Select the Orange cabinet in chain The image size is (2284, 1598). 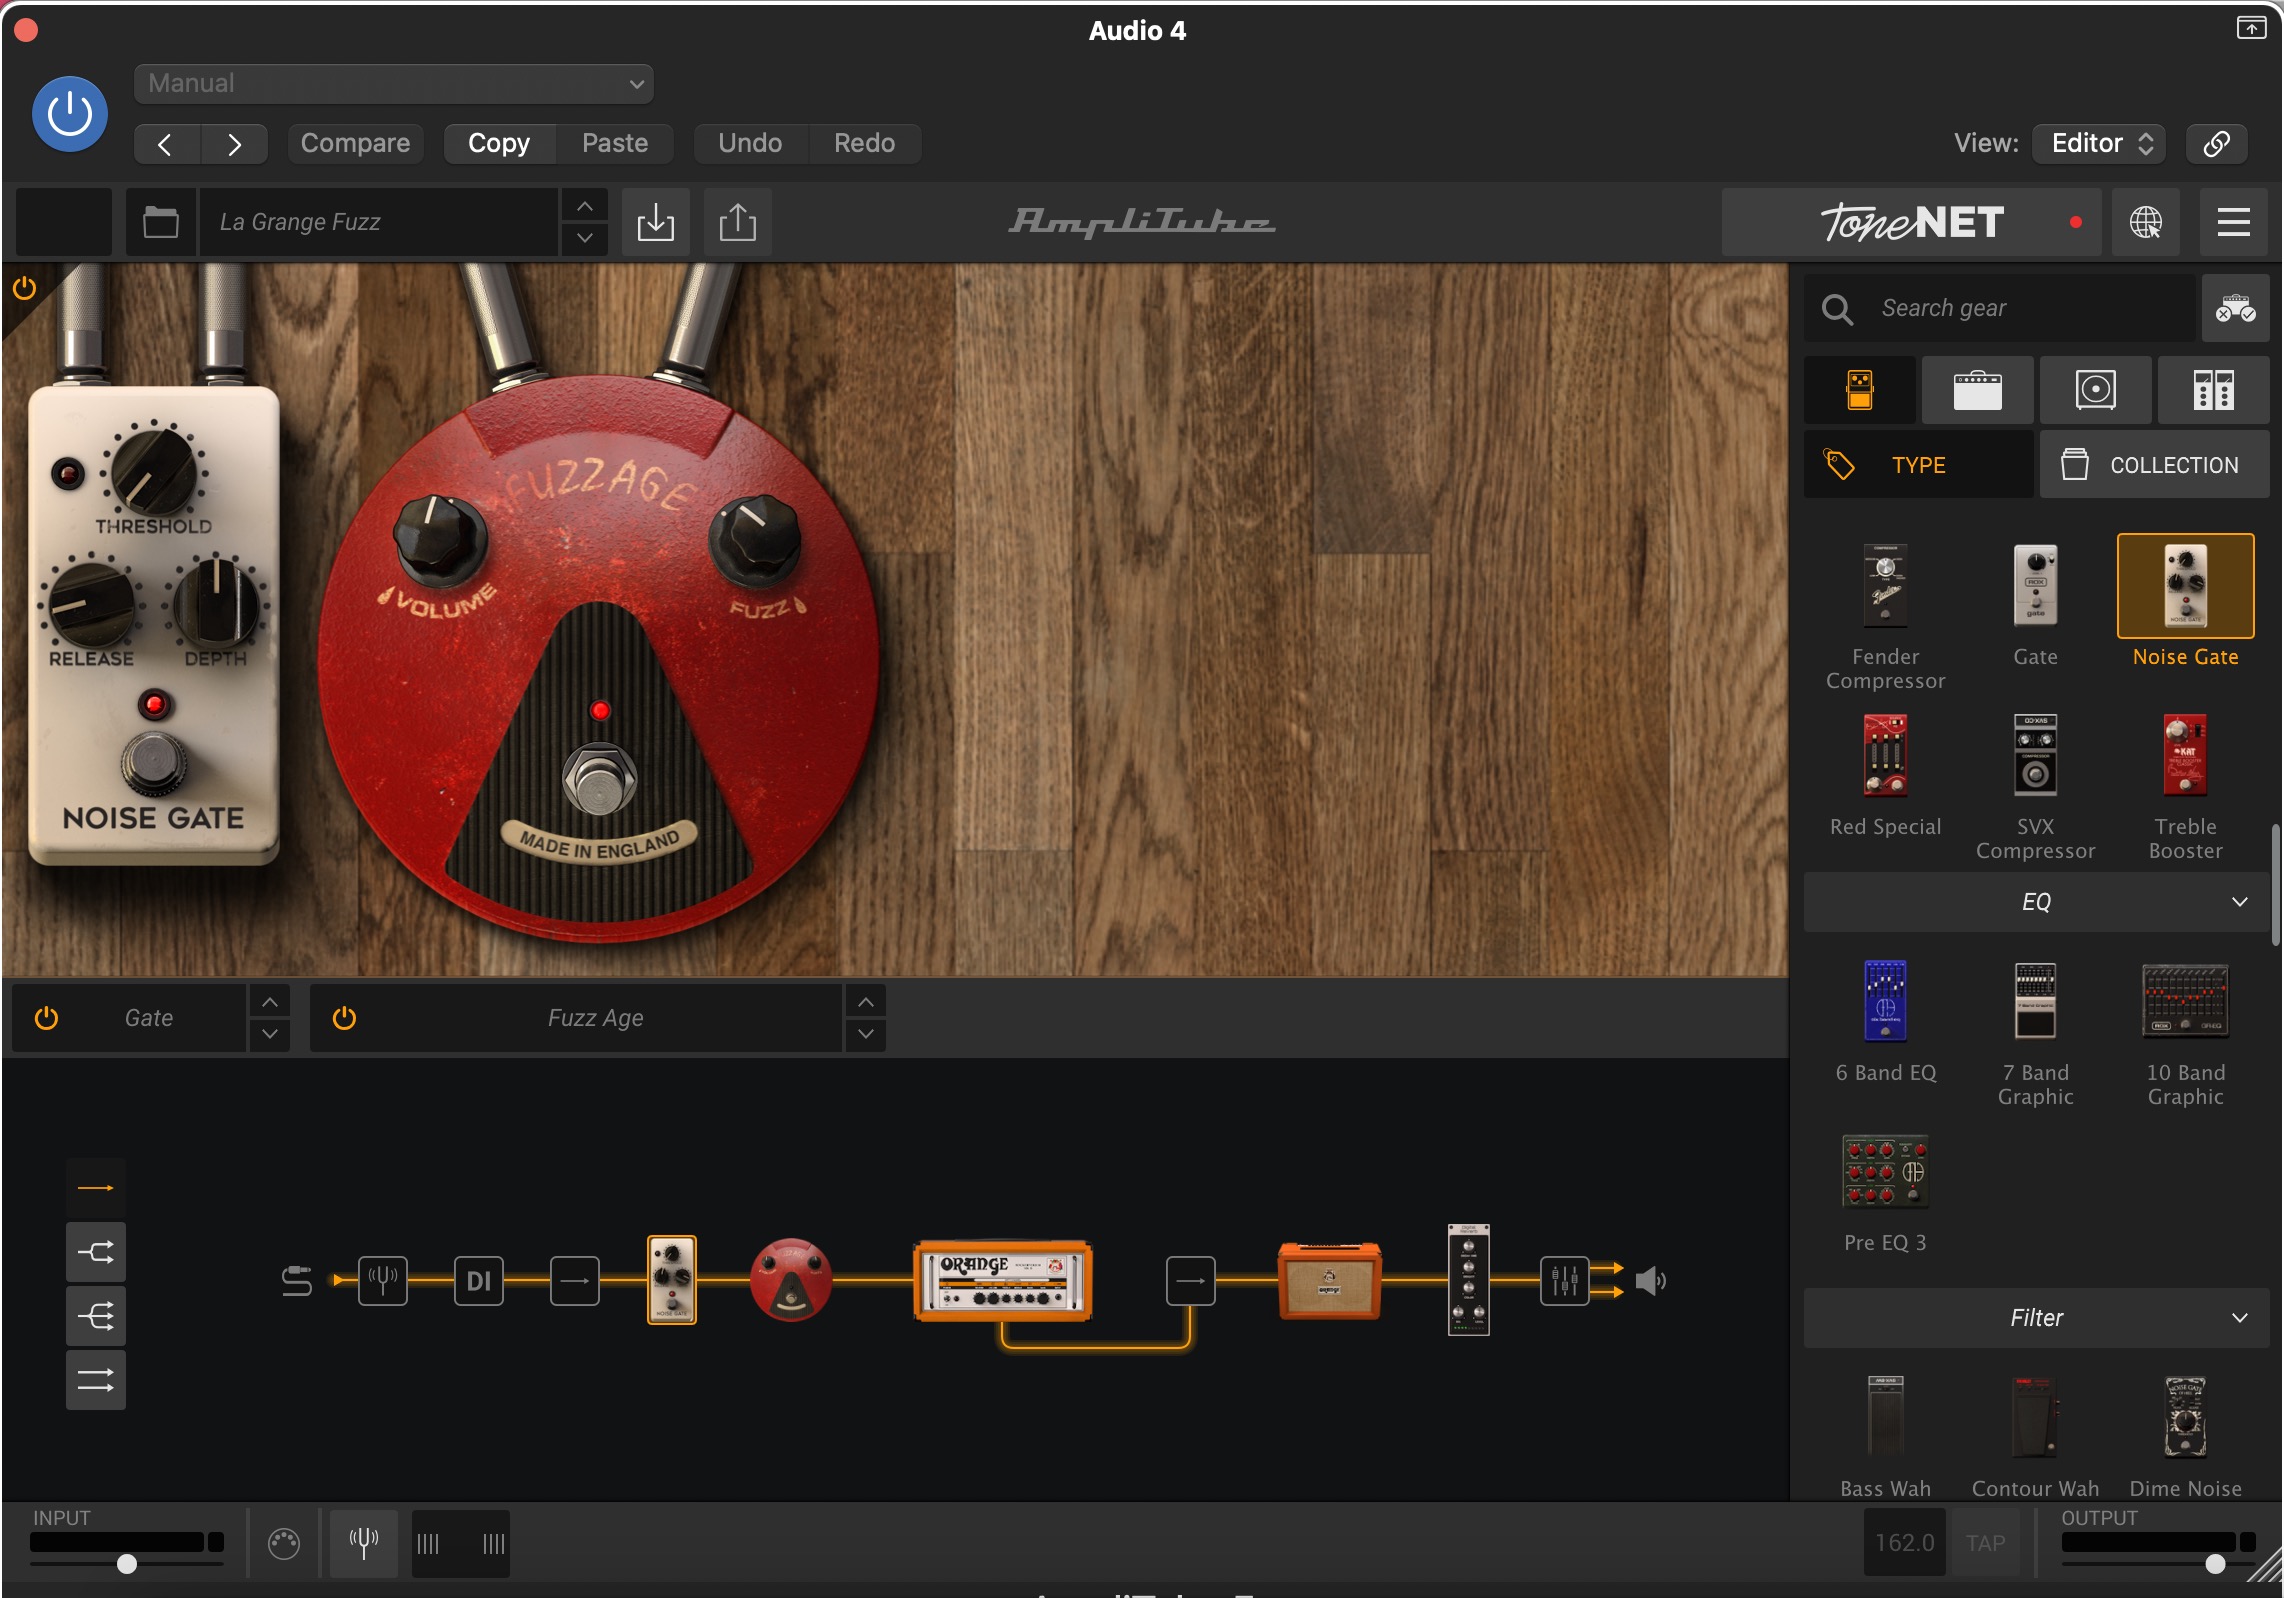pos(1329,1281)
